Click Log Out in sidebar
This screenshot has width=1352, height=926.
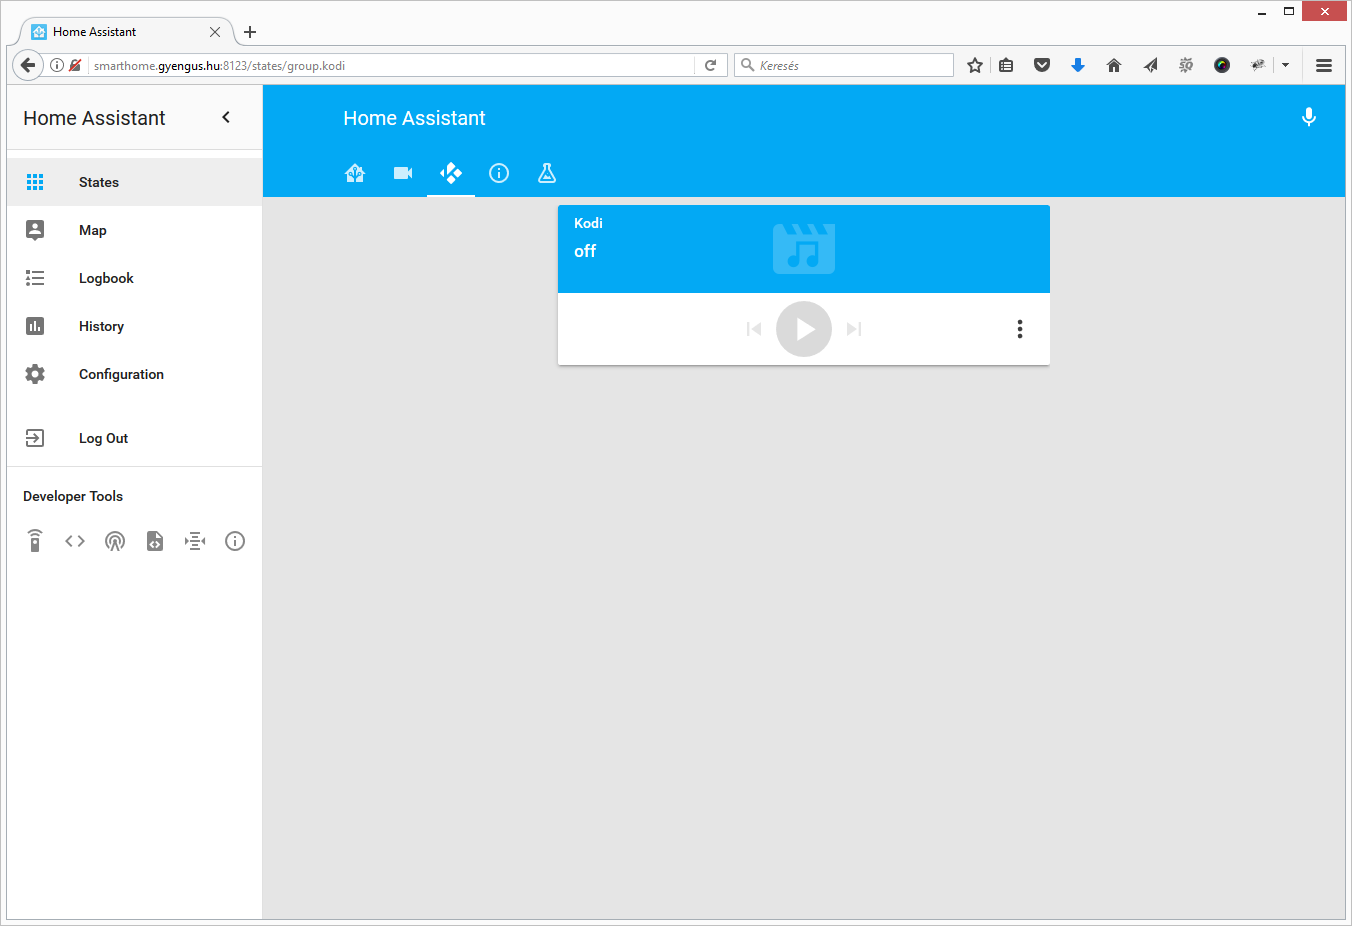pos(103,438)
